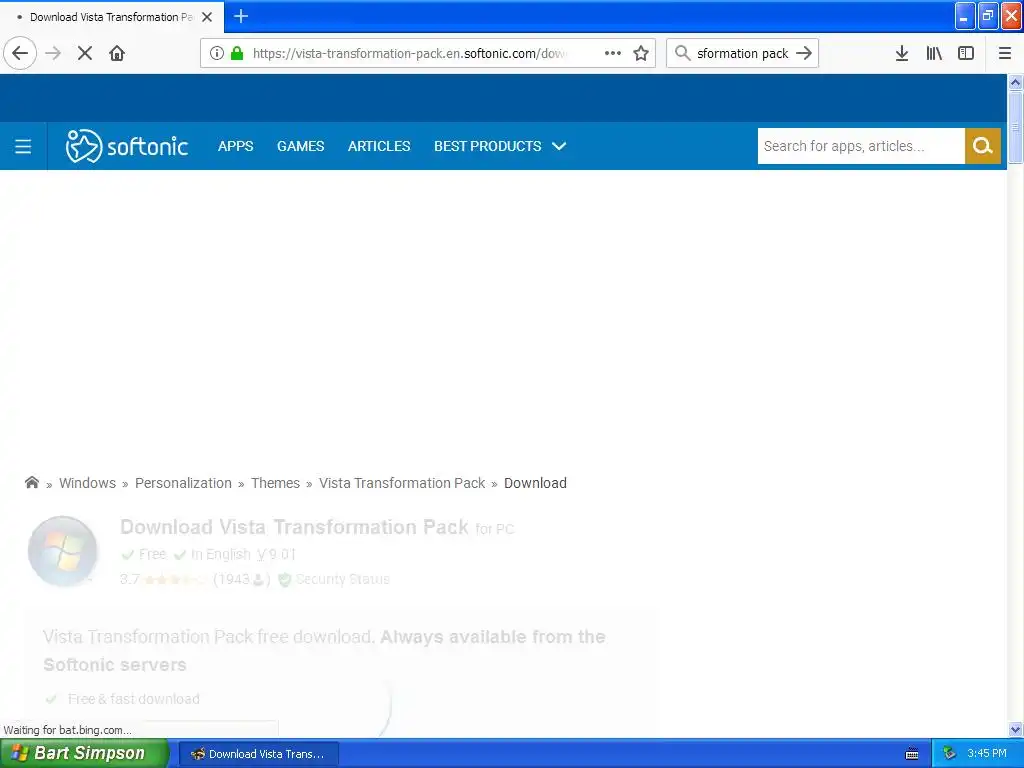
Task: Stop loading the page with the X button
Action: click(85, 53)
